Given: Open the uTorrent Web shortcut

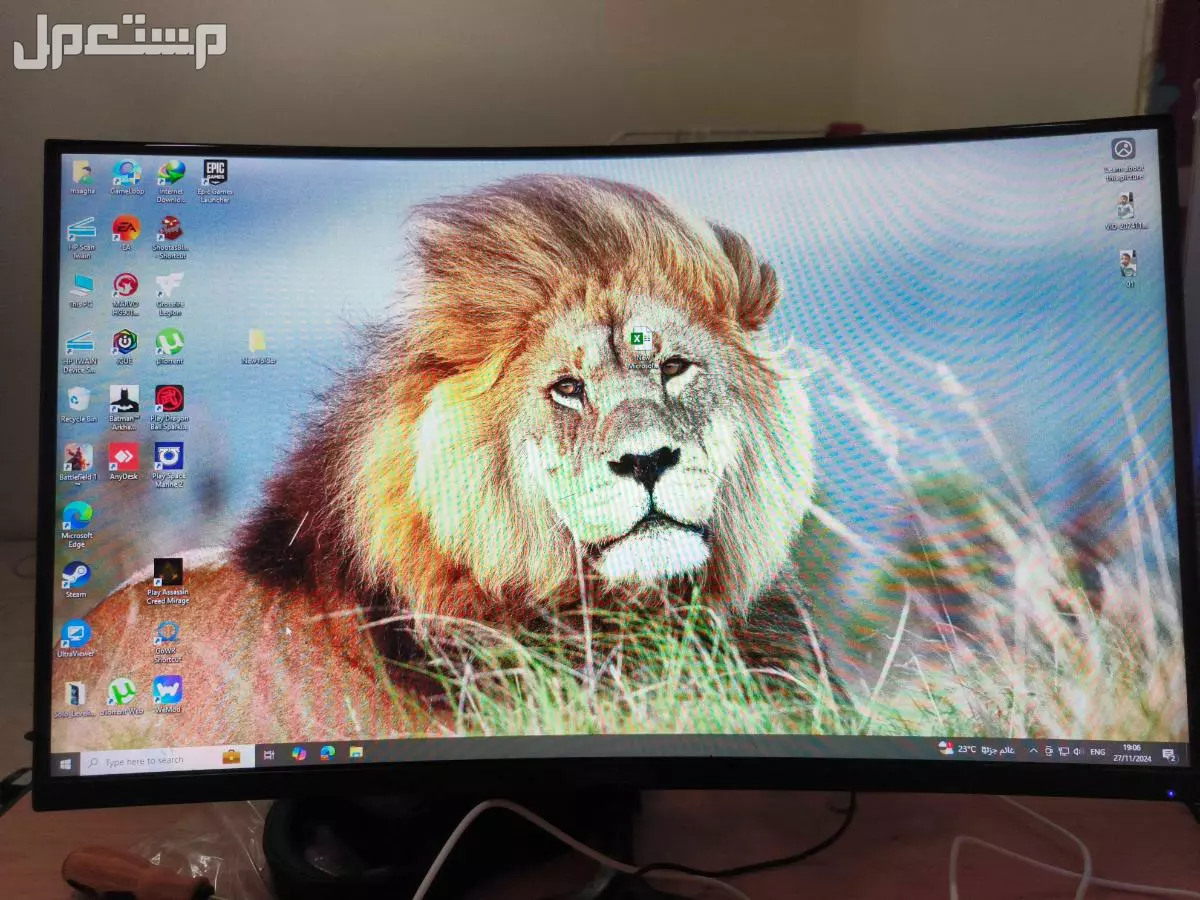Looking at the screenshot, I should pos(122,697).
